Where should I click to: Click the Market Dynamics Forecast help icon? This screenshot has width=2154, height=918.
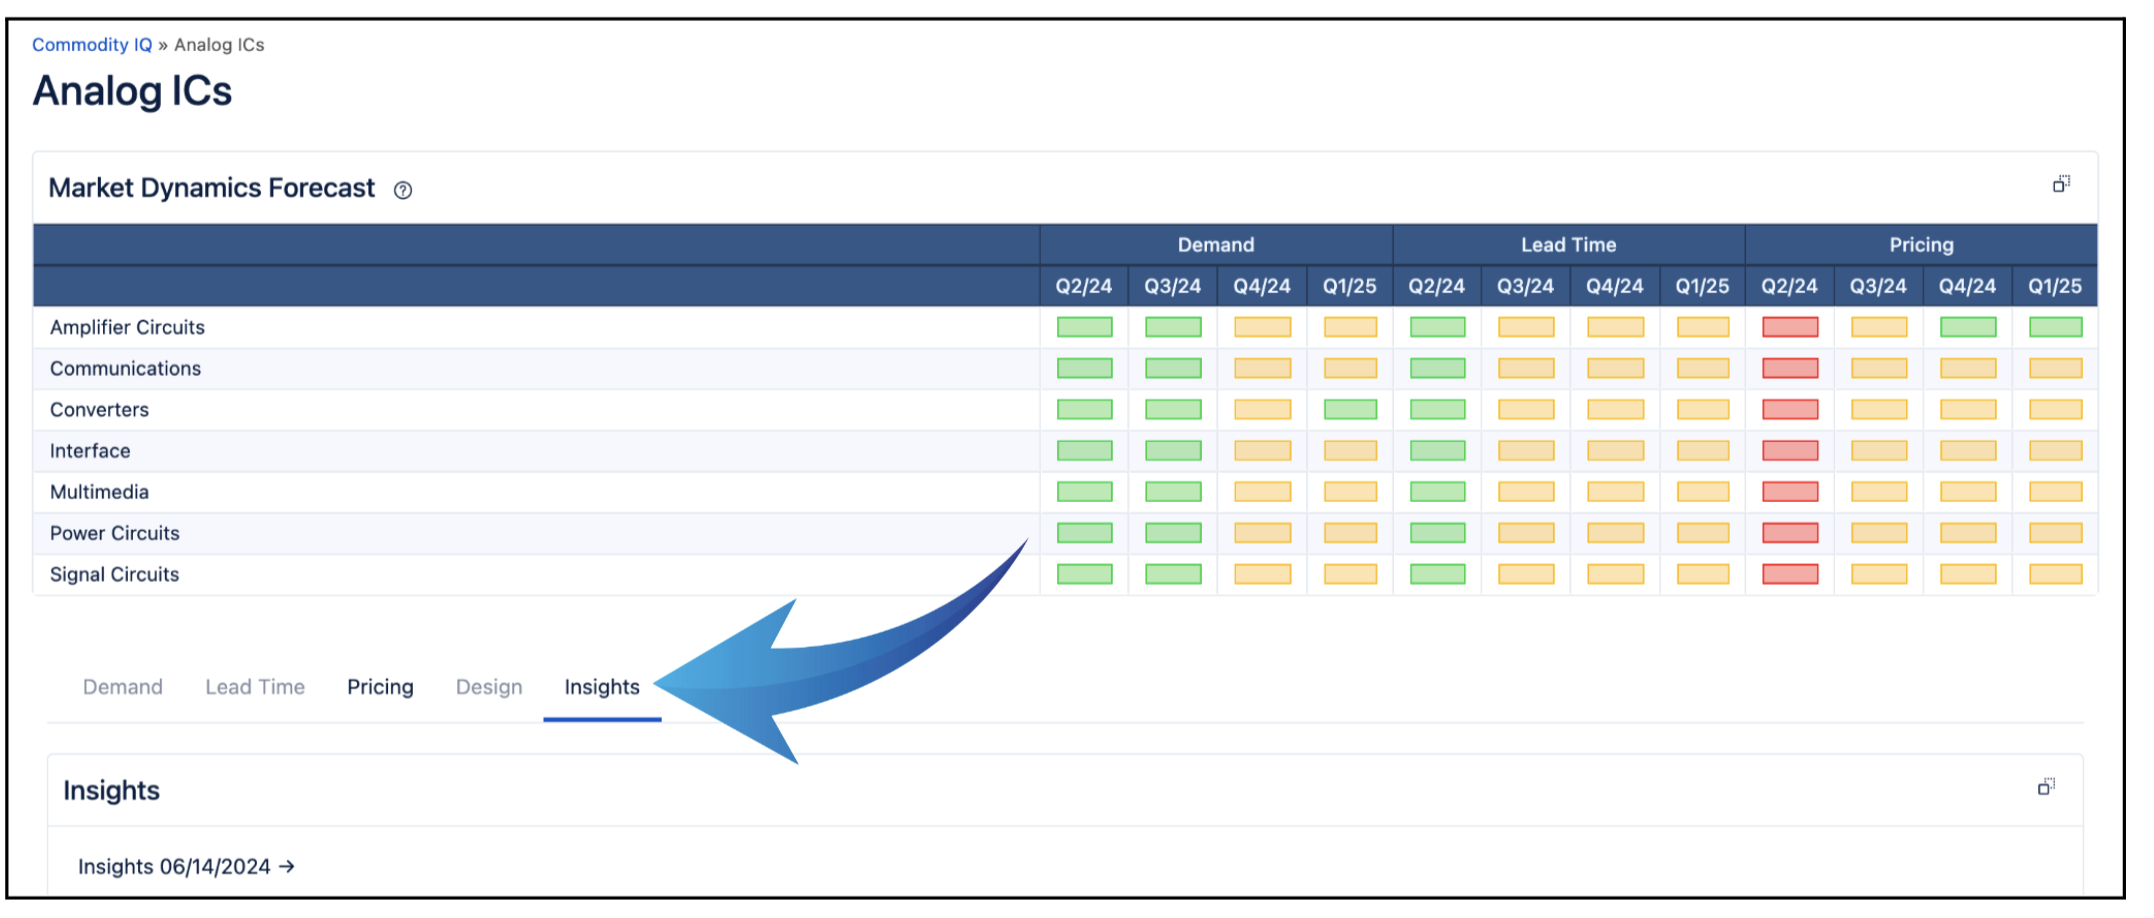(x=402, y=190)
